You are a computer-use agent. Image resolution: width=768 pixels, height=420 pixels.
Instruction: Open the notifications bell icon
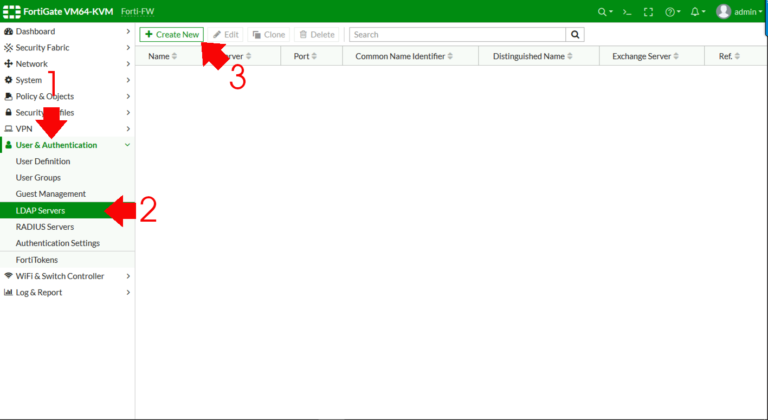pos(695,12)
